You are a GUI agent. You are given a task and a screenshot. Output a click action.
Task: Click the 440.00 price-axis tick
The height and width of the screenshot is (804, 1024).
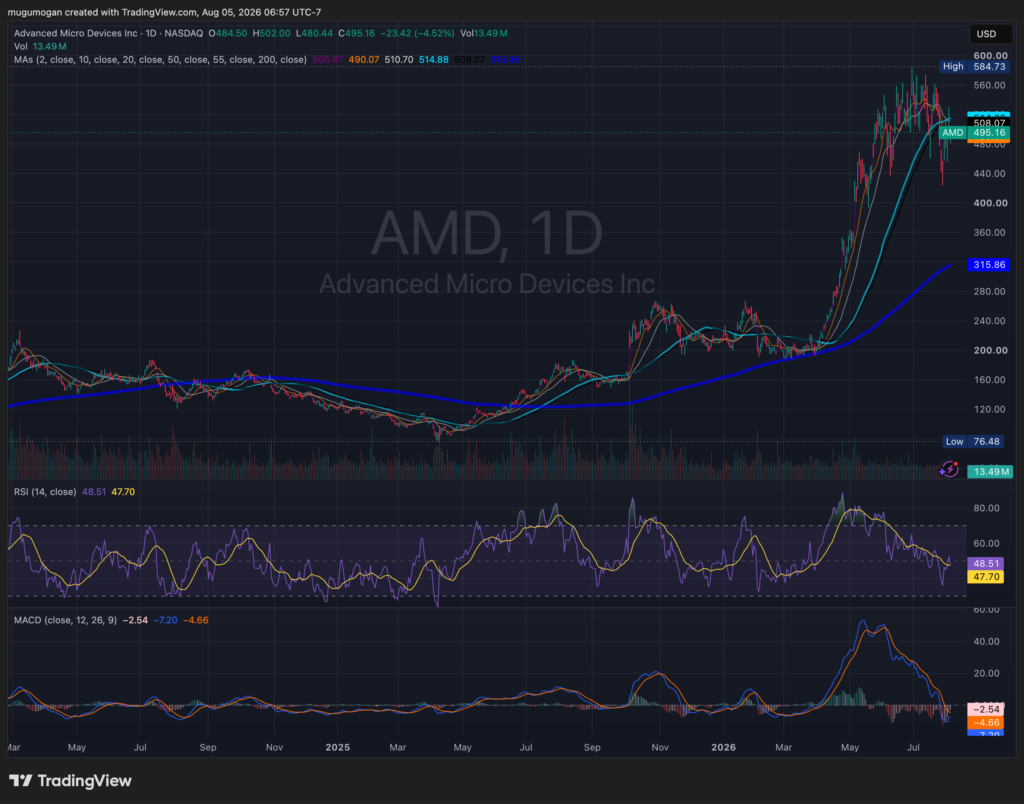tap(989, 174)
